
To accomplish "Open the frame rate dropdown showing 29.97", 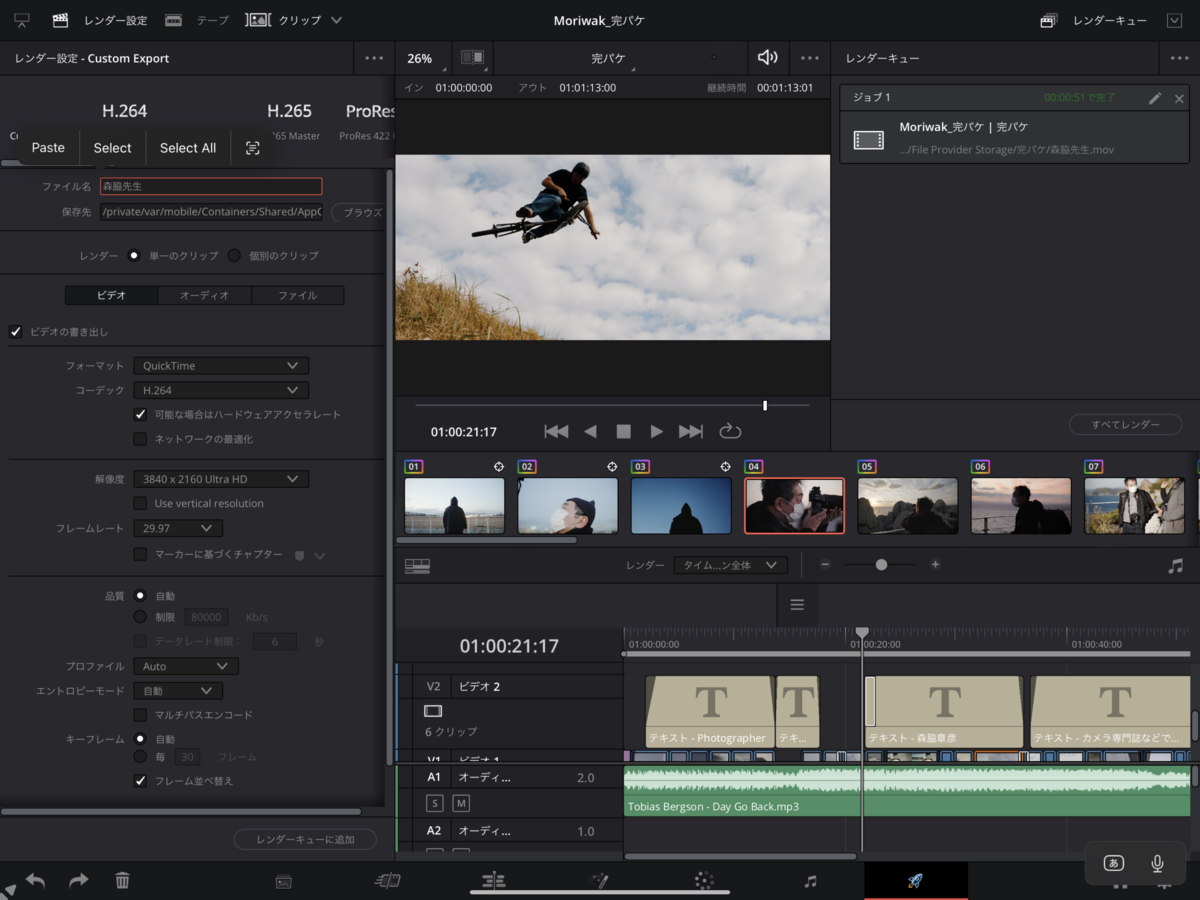I will click(177, 527).
